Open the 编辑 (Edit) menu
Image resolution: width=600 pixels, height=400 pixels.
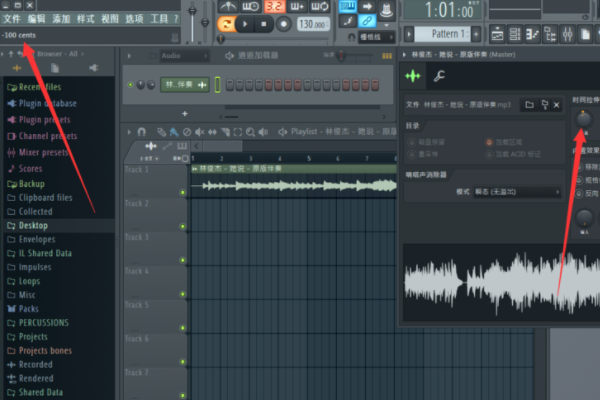tap(36, 19)
